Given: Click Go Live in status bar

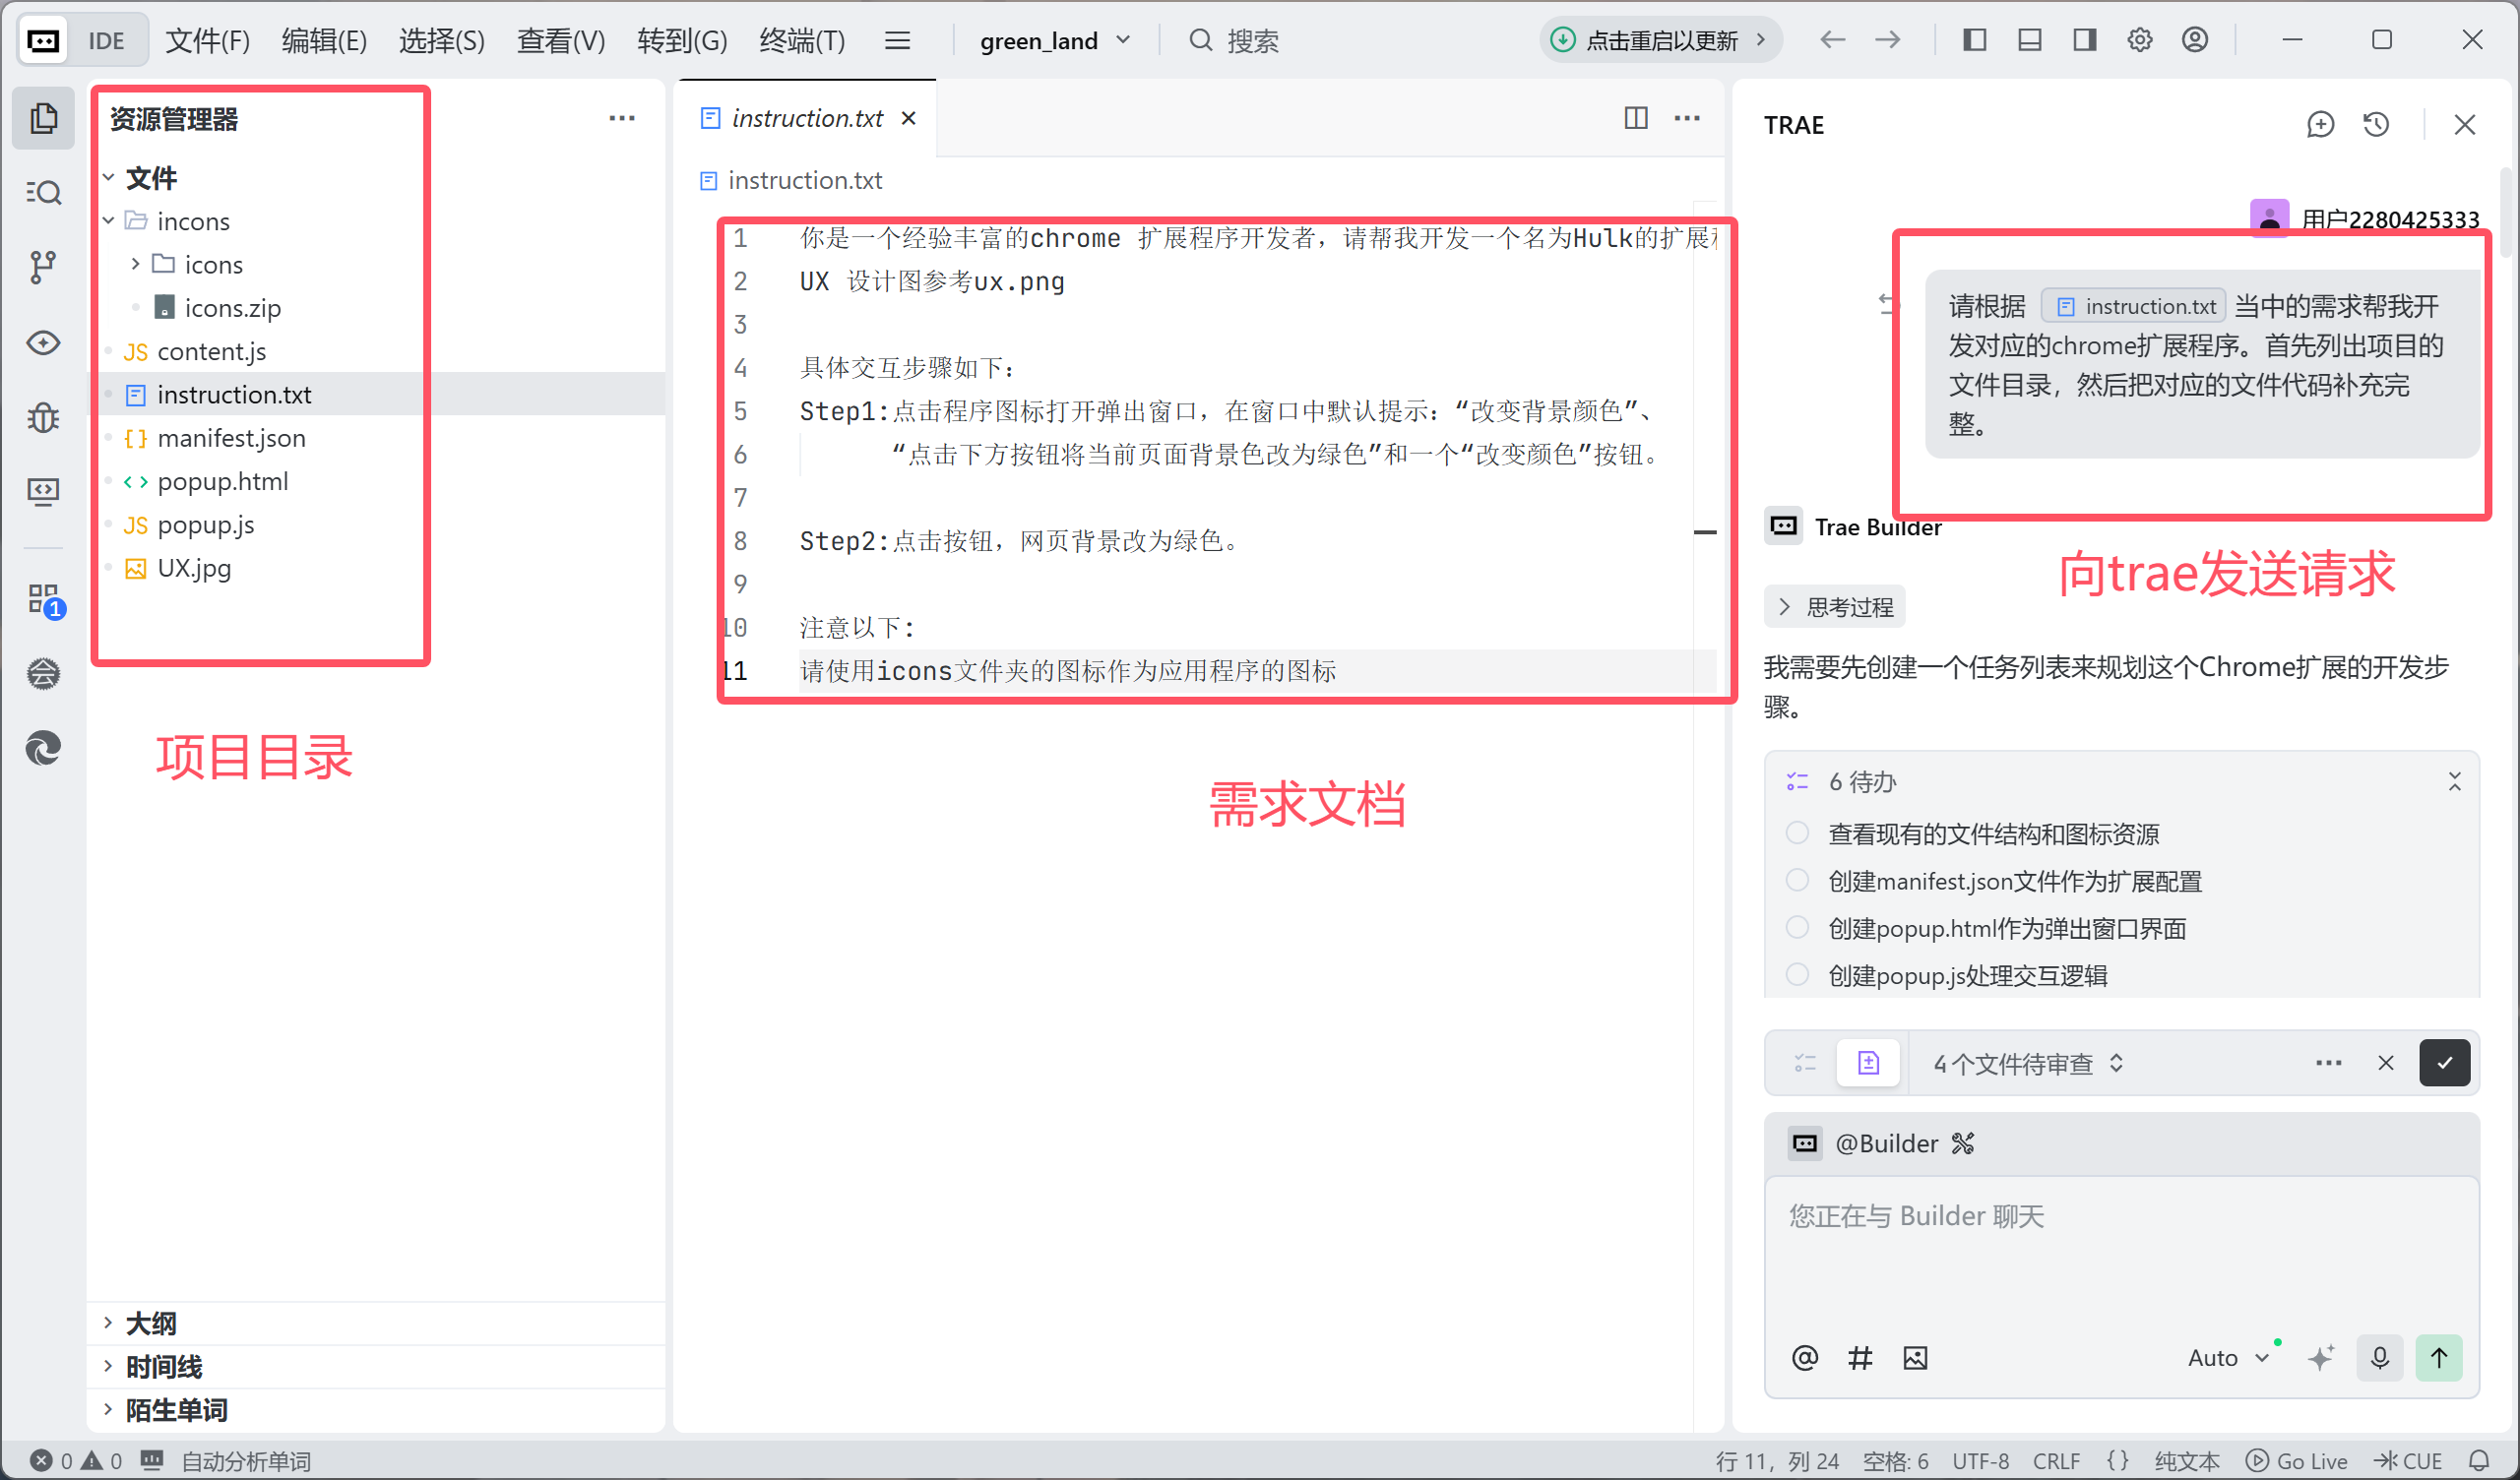Looking at the screenshot, I should pos(2297,1461).
